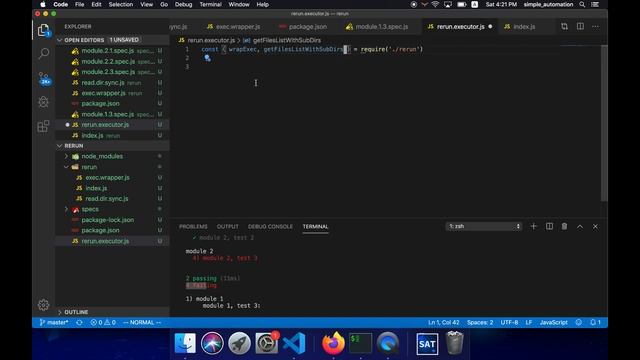Open Source Control view in activity bar
The height and width of the screenshot is (360, 640).
pos(44,78)
